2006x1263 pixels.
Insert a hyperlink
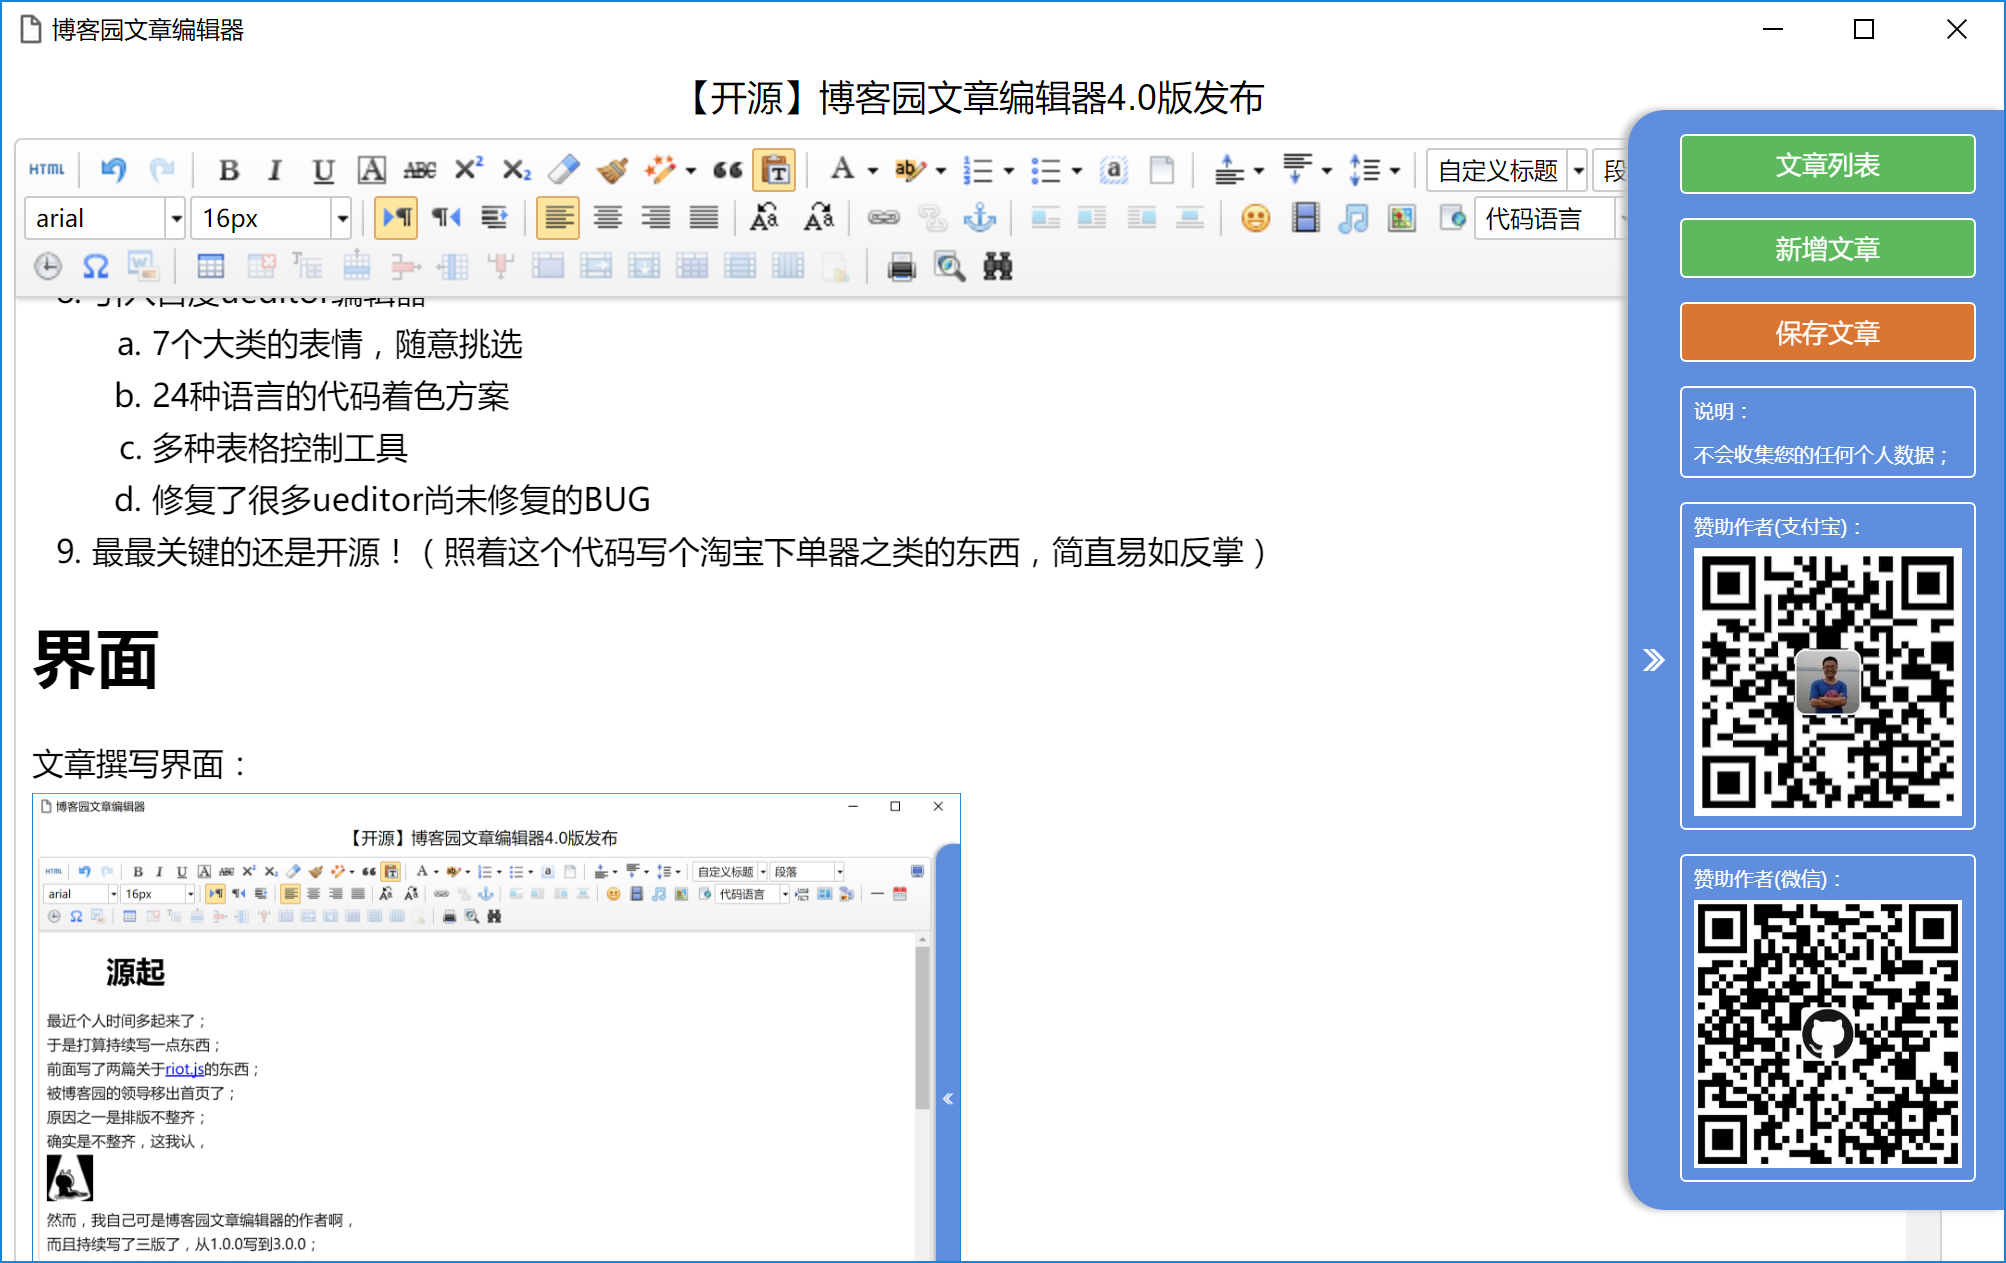click(884, 217)
